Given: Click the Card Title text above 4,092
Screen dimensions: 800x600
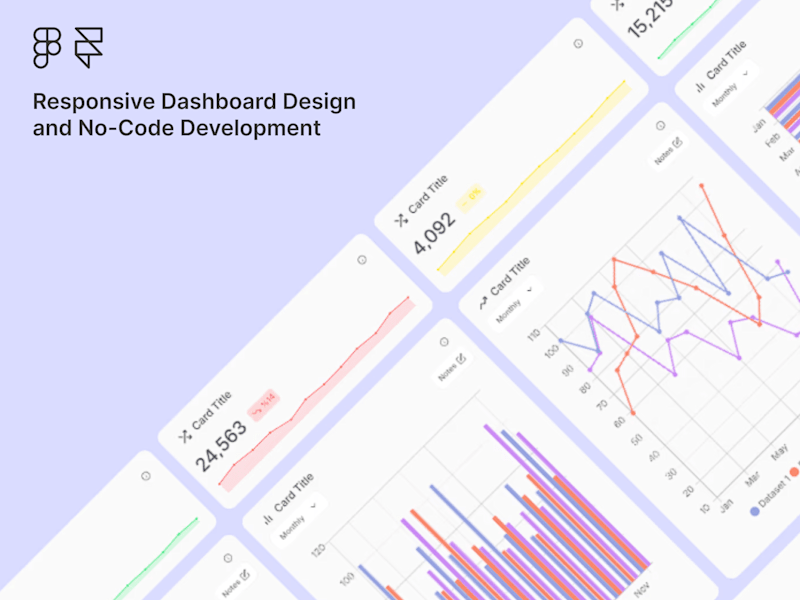Looking at the screenshot, I should click(428, 194).
